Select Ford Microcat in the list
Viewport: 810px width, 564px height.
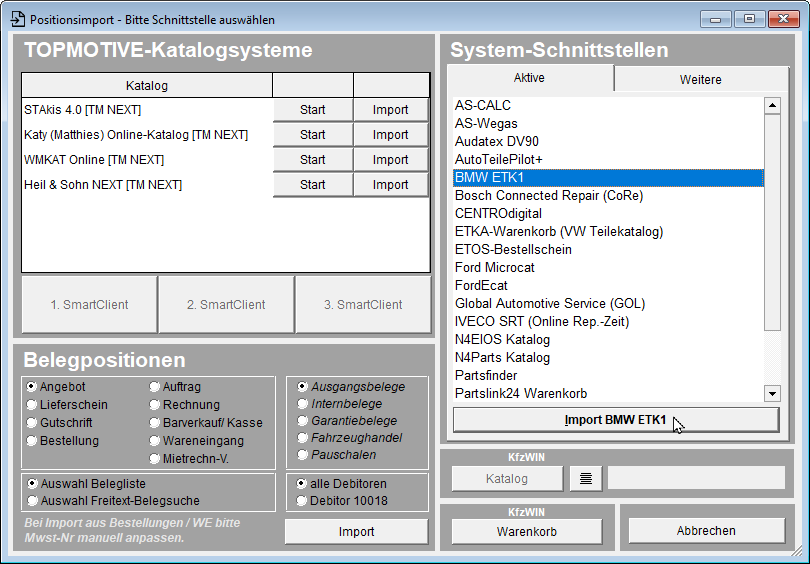click(x=608, y=268)
